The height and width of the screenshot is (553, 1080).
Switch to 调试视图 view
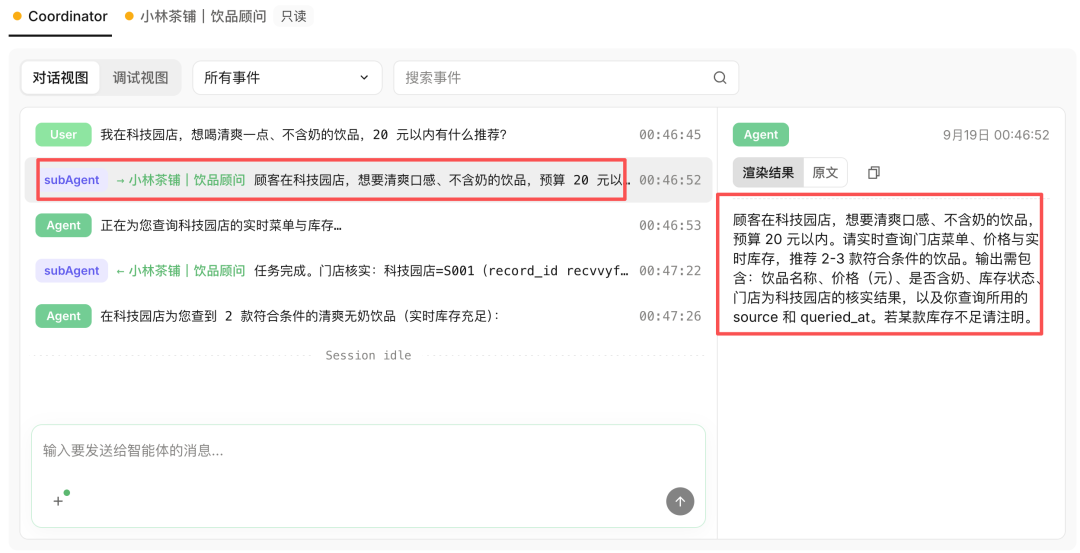tap(141, 78)
